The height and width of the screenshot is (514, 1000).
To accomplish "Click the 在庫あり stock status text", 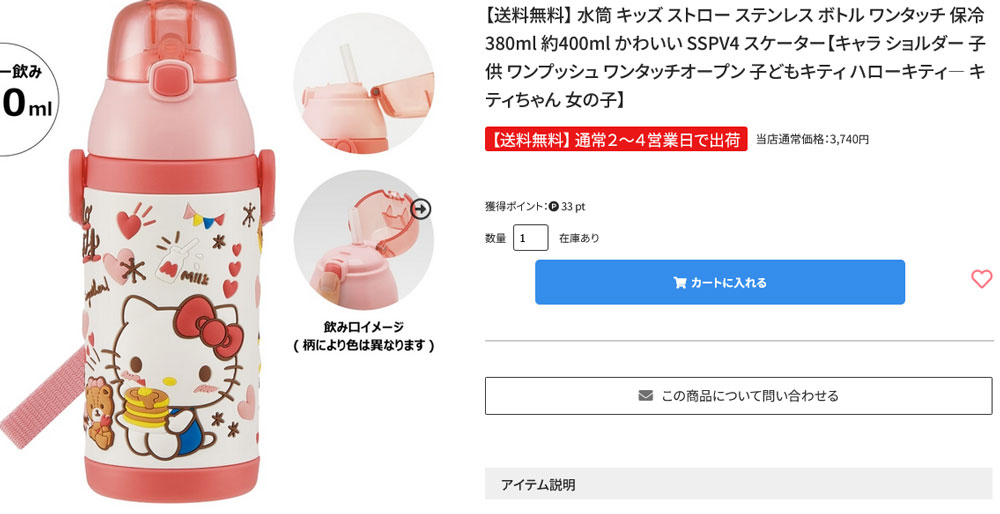I will point(579,238).
